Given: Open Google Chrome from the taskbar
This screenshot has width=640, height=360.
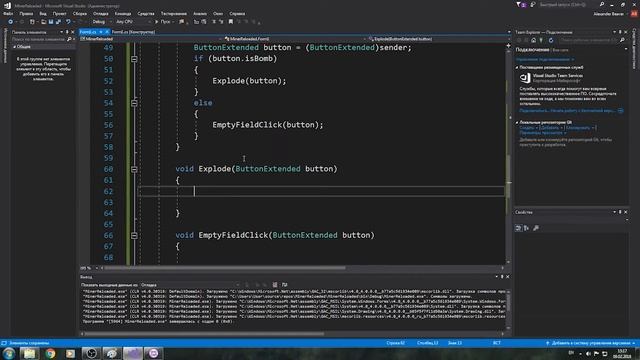Looking at the screenshot, I should pos(50,353).
